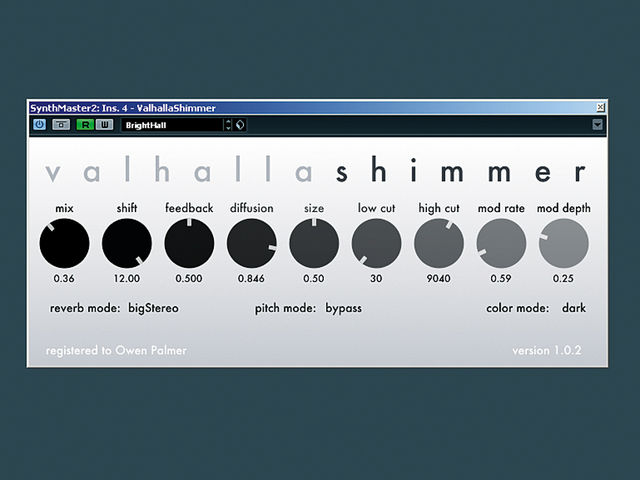Click the 'feedback' knob label

pos(189,208)
